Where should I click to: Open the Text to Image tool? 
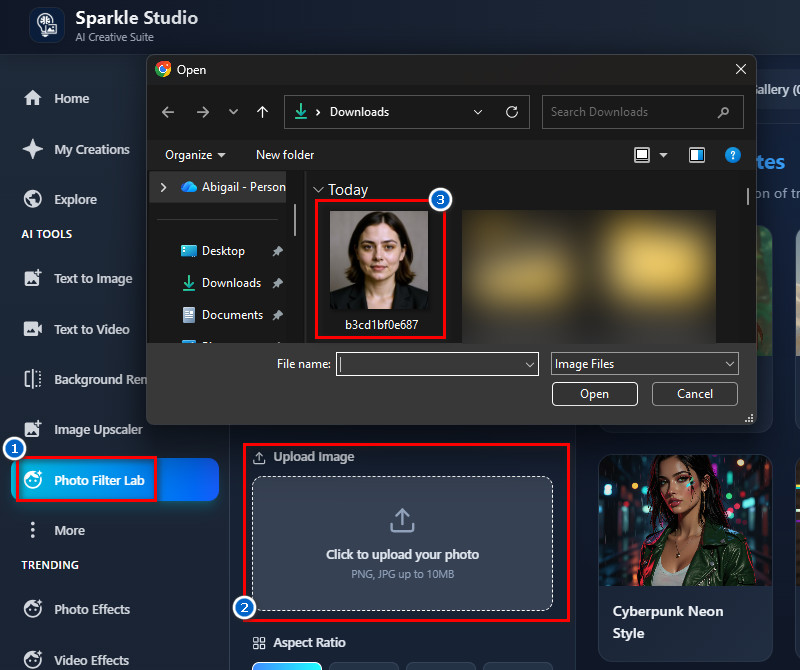point(78,278)
